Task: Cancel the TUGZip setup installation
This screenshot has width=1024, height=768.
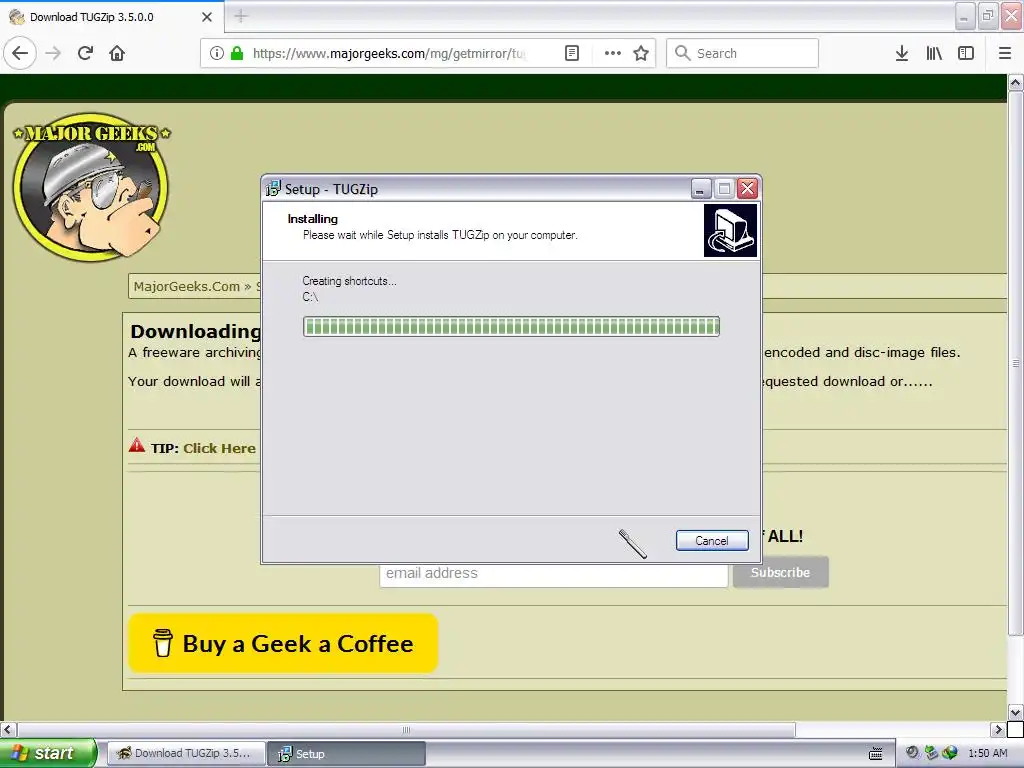Action: pos(712,541)
